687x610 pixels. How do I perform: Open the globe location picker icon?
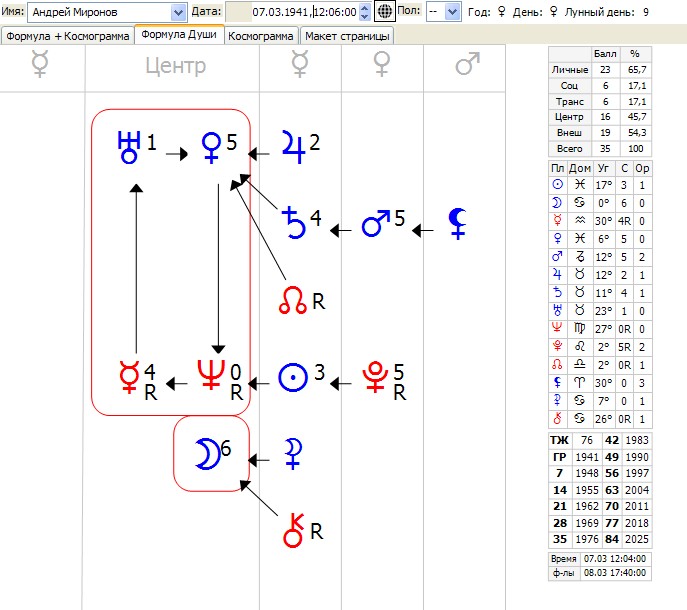pyautogui.click(x=384, y=11)
